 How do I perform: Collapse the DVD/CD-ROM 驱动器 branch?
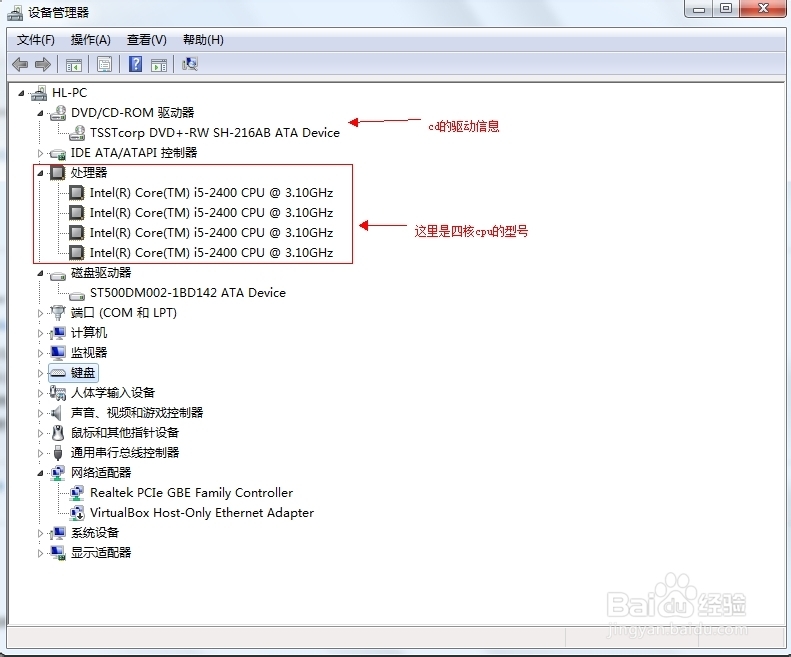[40, 113]
